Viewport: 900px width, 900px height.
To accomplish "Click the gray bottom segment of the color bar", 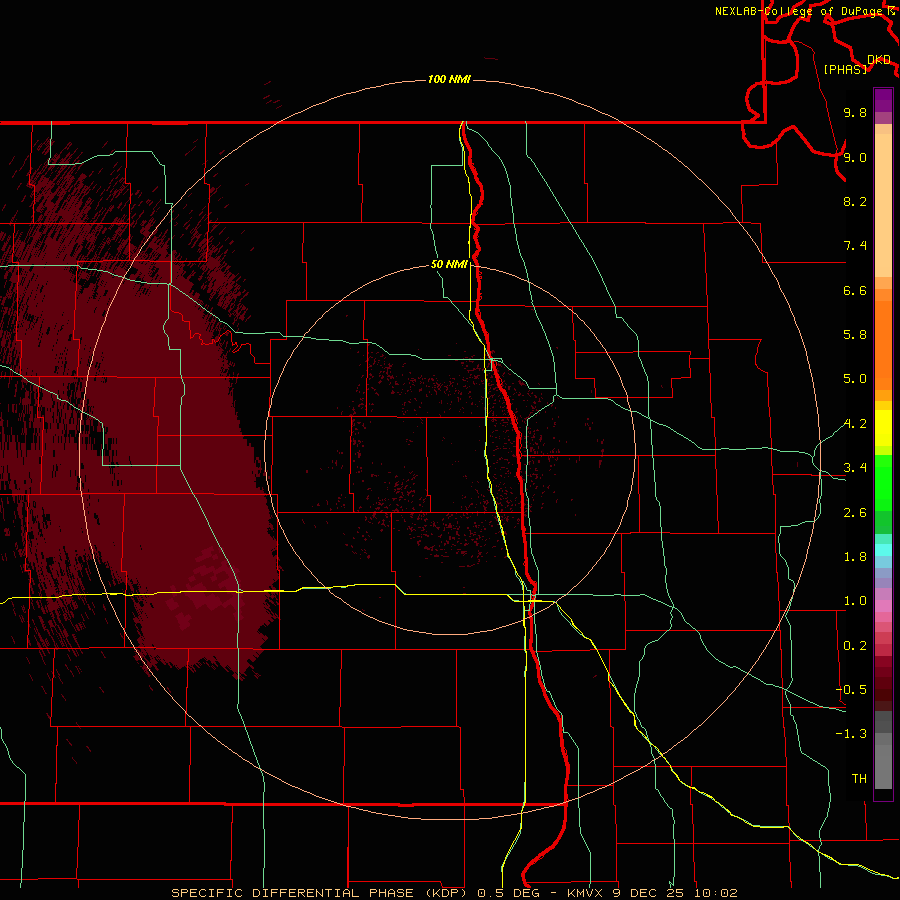I will [x=883, y=766].
